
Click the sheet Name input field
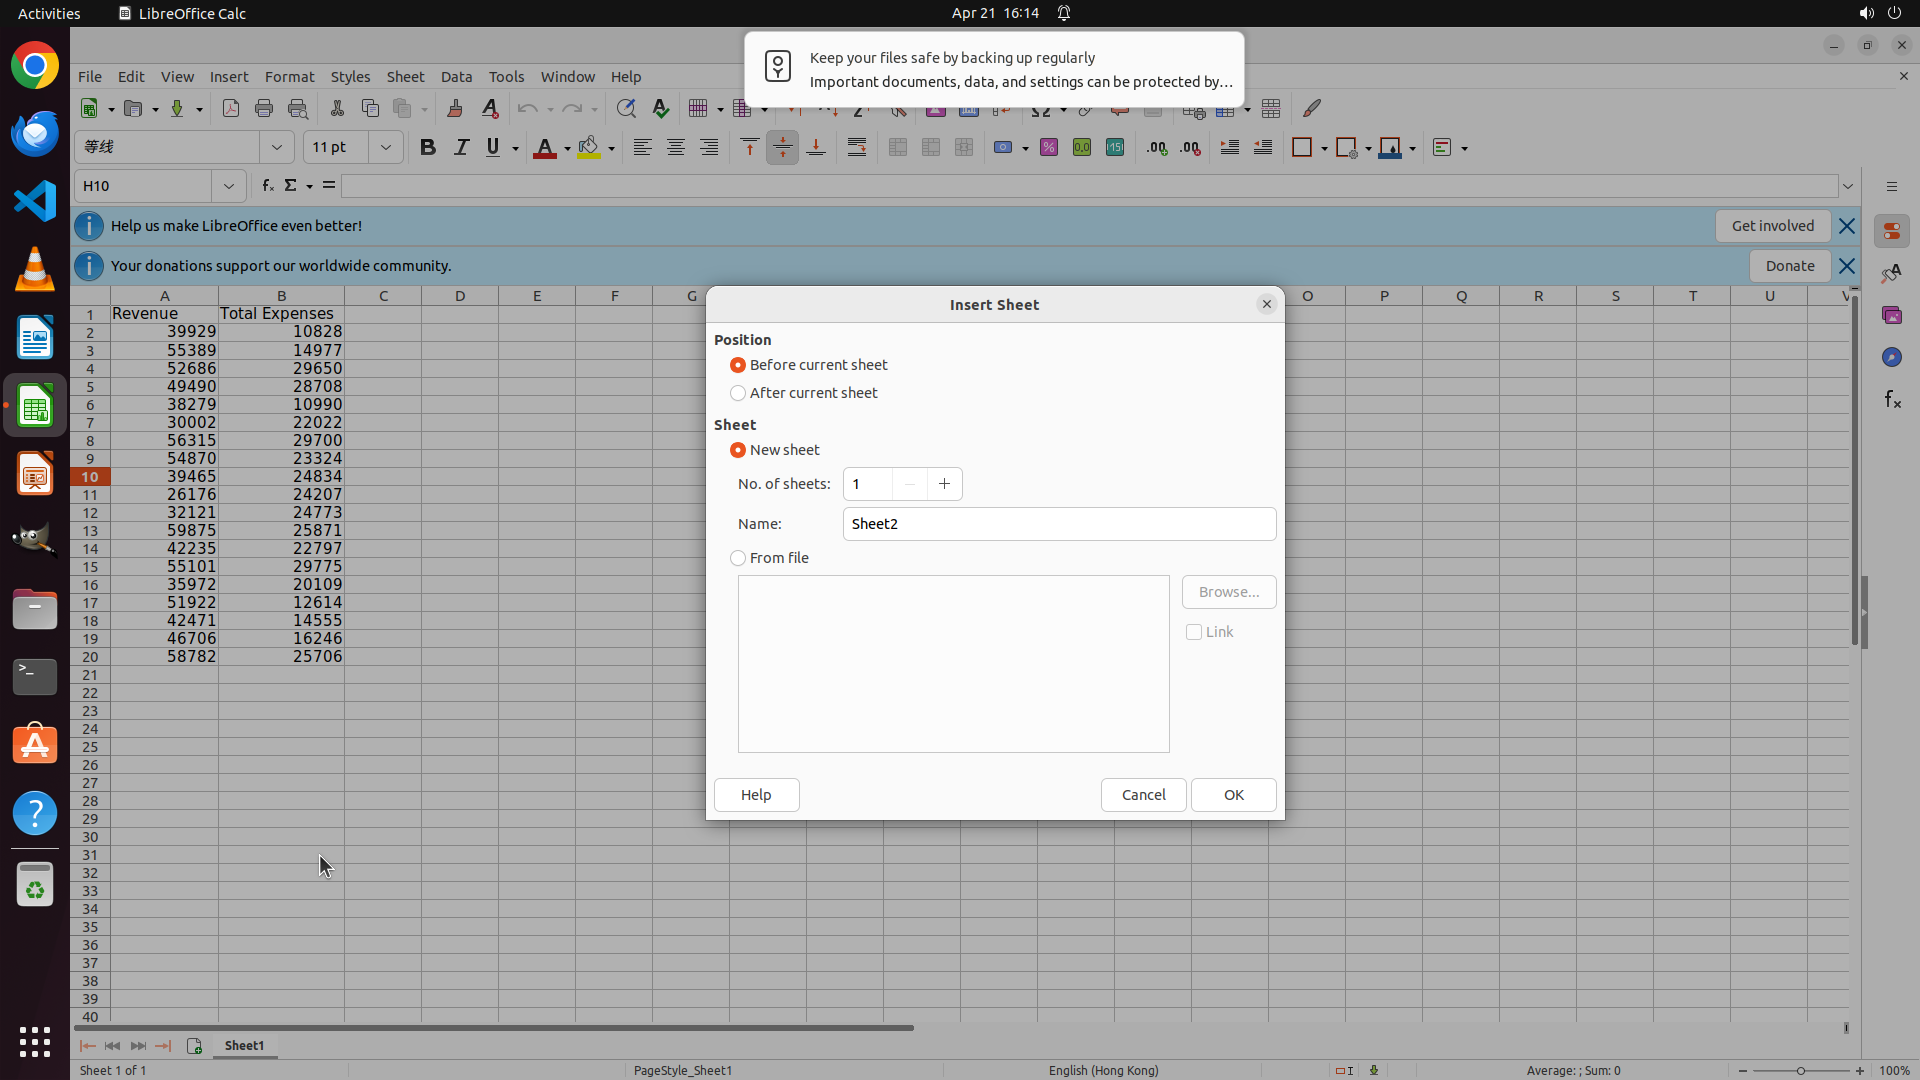[x=1058, y=524]
